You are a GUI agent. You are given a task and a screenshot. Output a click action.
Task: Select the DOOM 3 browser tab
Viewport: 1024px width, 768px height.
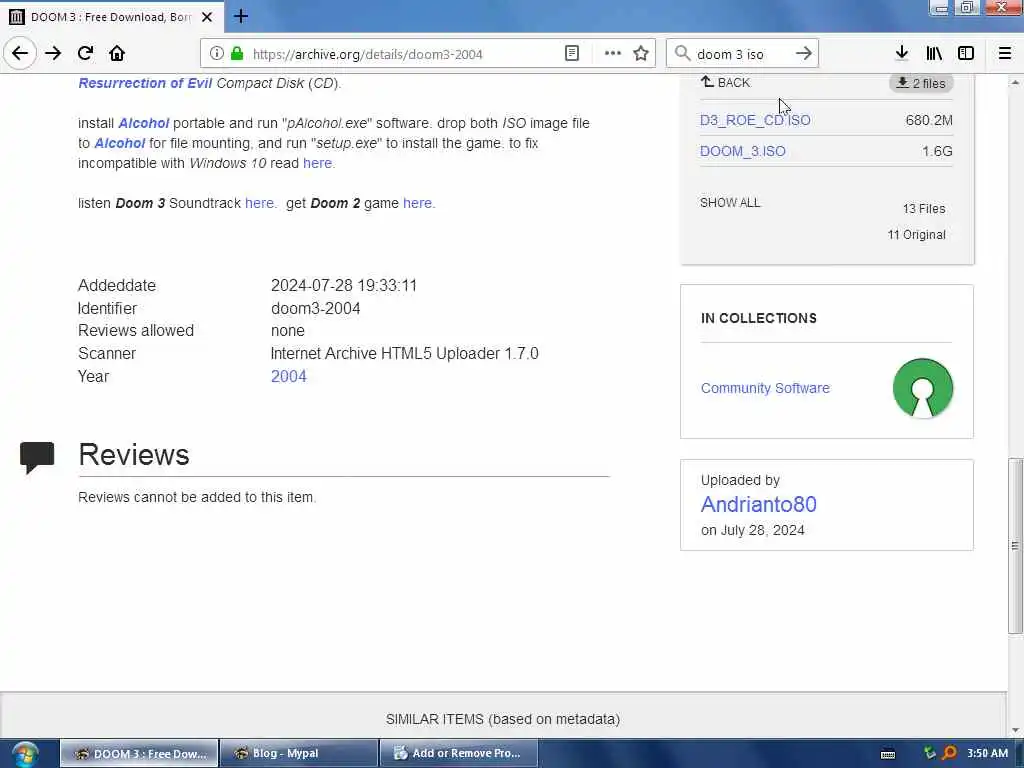pyautogui.click(x=111, y=17)
